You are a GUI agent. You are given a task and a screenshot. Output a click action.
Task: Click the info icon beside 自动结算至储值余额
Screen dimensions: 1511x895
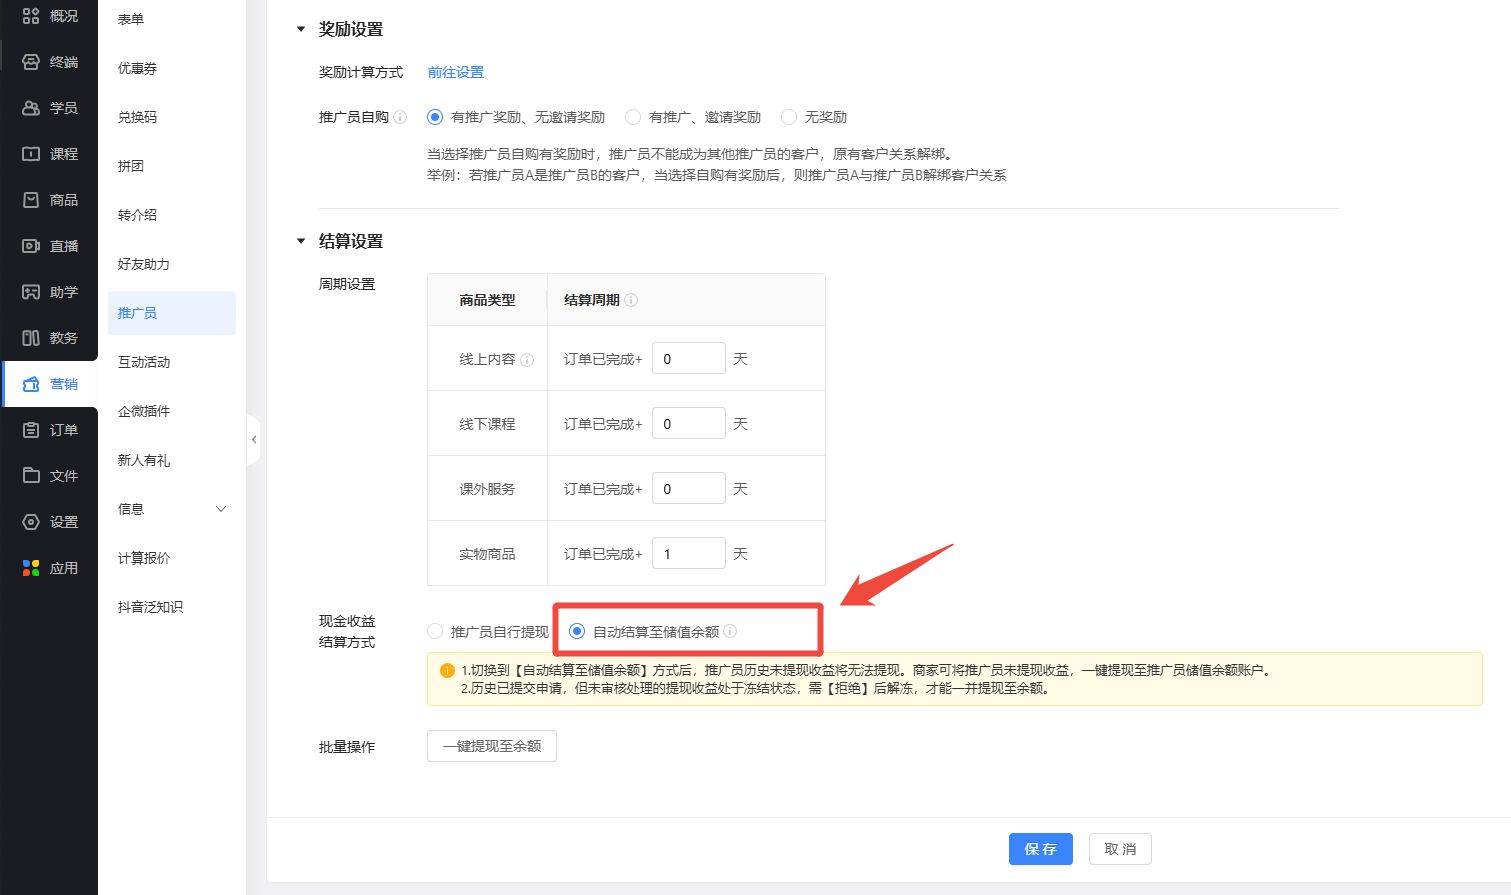pyautogui.click(x=730, y=631)
